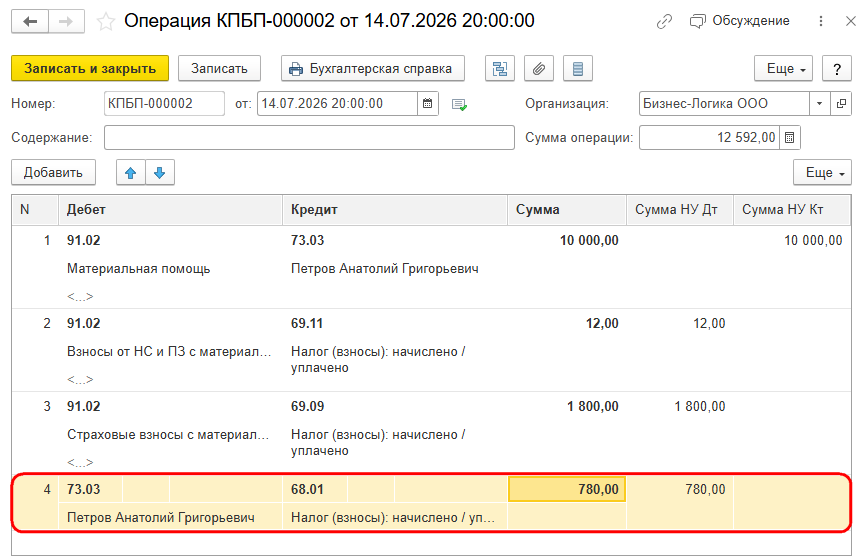Edit the date field 14.07.2026 20:00:00
864x556 pixels.
click(x=337, y=104)
